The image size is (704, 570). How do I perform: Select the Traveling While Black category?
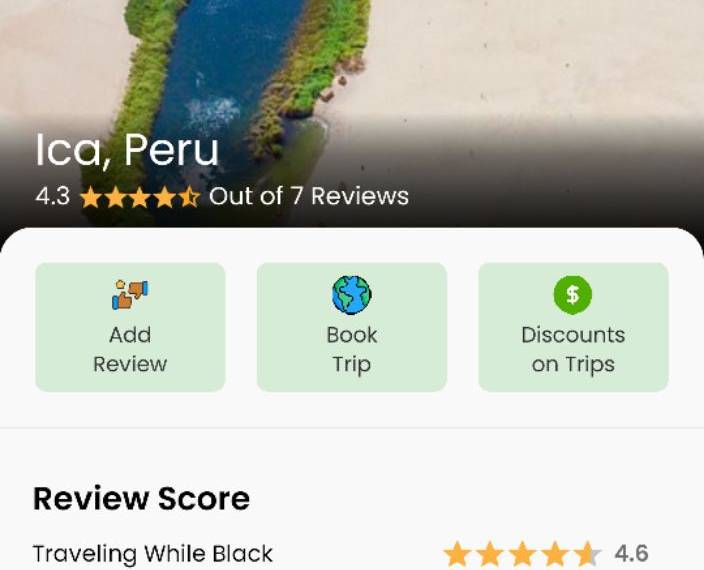click(153, 554)
